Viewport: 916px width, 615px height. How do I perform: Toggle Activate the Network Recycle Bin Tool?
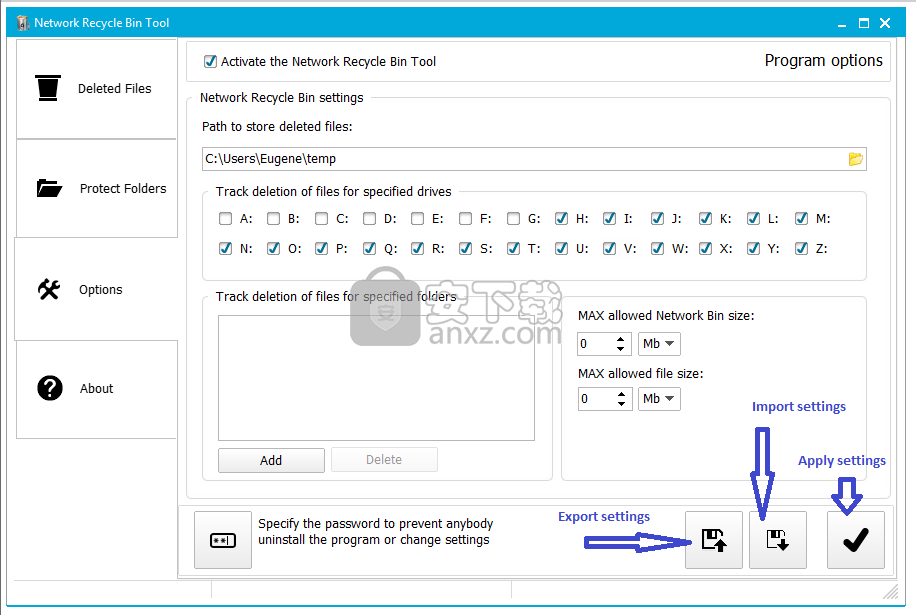coord(210,61)
